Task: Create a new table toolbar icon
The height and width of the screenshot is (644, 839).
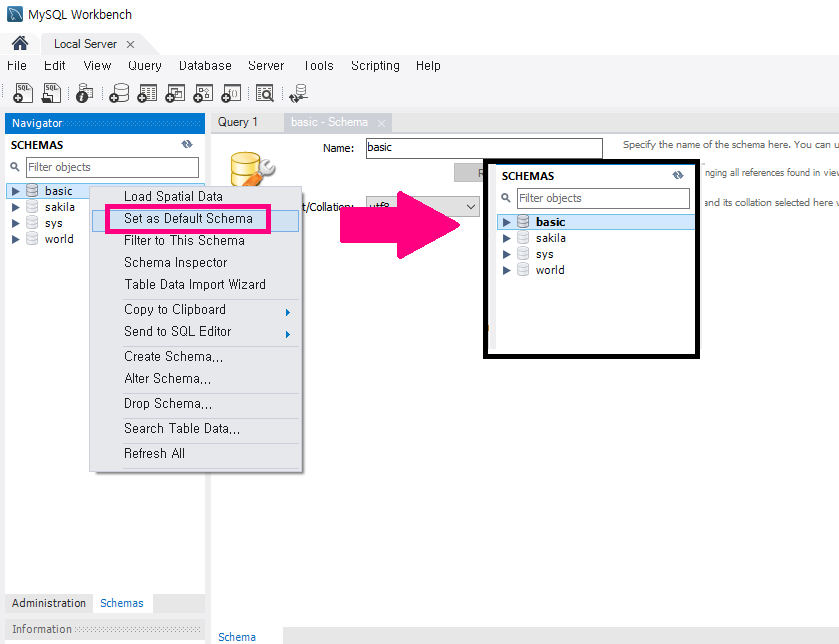Action: click(x=147, y=93)
